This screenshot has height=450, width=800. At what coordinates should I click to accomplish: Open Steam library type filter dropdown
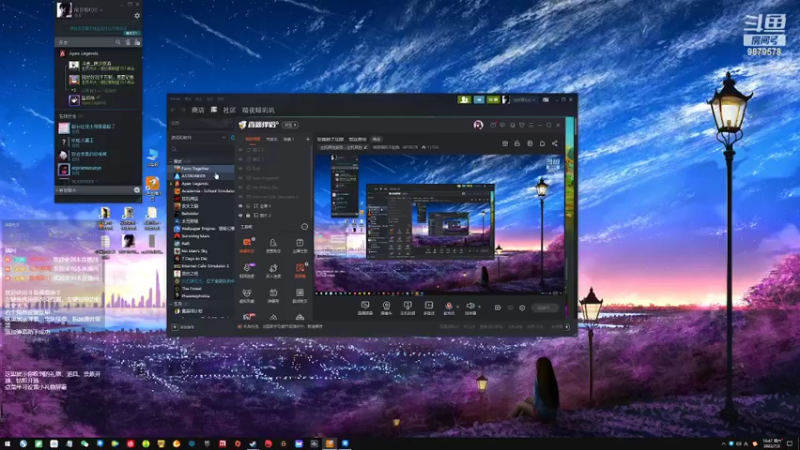click(x=199, y=138)
